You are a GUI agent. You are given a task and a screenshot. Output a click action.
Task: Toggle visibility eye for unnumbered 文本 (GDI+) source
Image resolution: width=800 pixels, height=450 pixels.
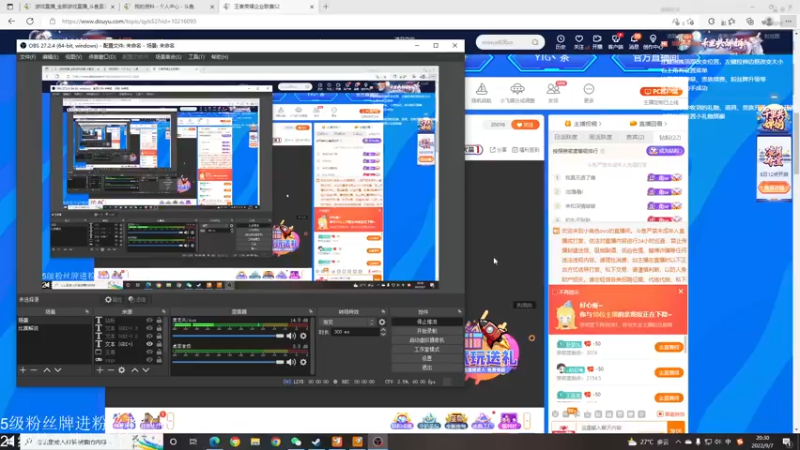(149, 344)
